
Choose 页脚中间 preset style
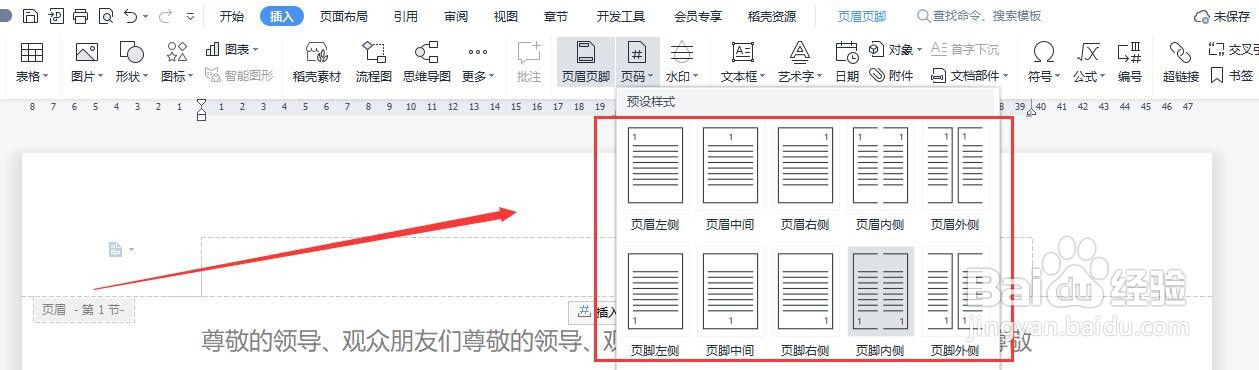(x=730, y=304)
